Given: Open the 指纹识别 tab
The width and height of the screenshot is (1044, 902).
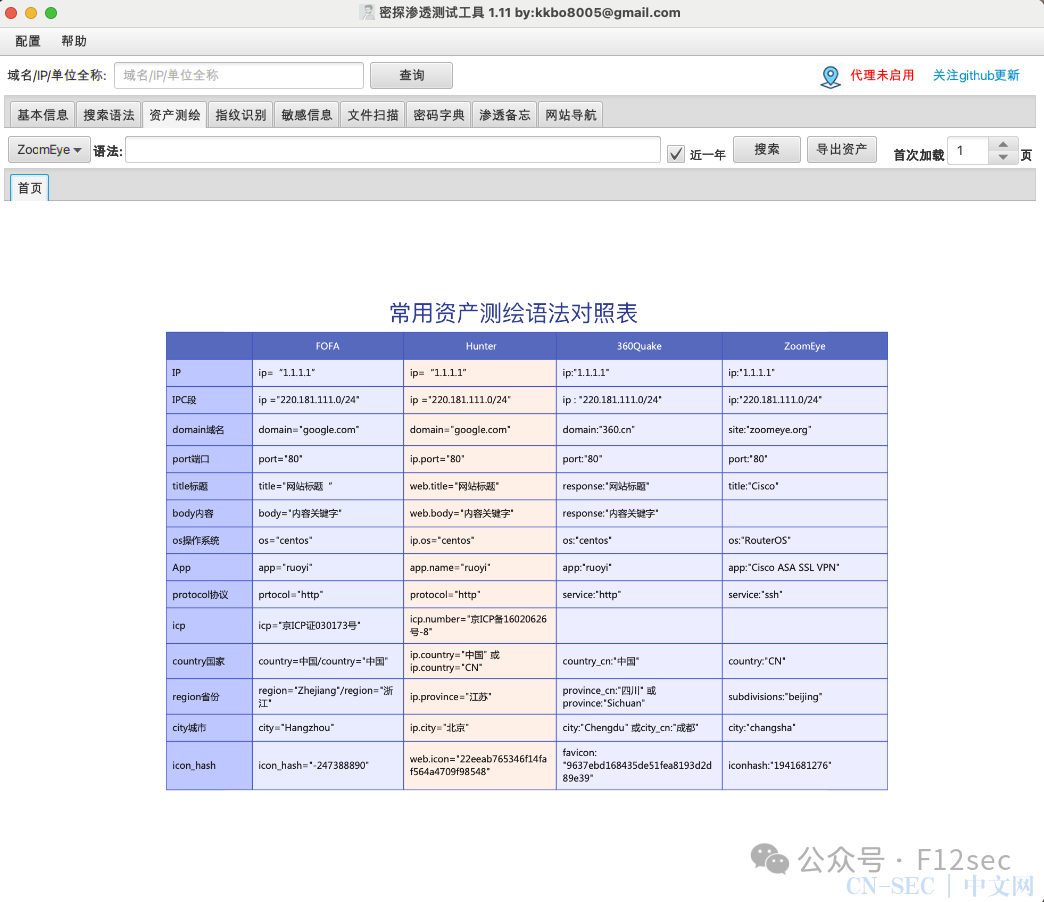Looking at the screenshot, I should (240, 115).
